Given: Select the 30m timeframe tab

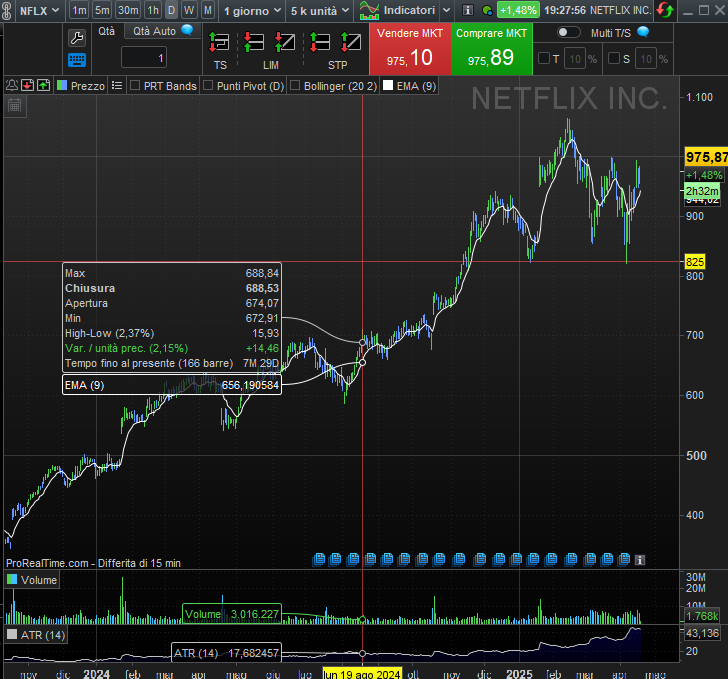Looking at the screenshot, I should [128, 10].
